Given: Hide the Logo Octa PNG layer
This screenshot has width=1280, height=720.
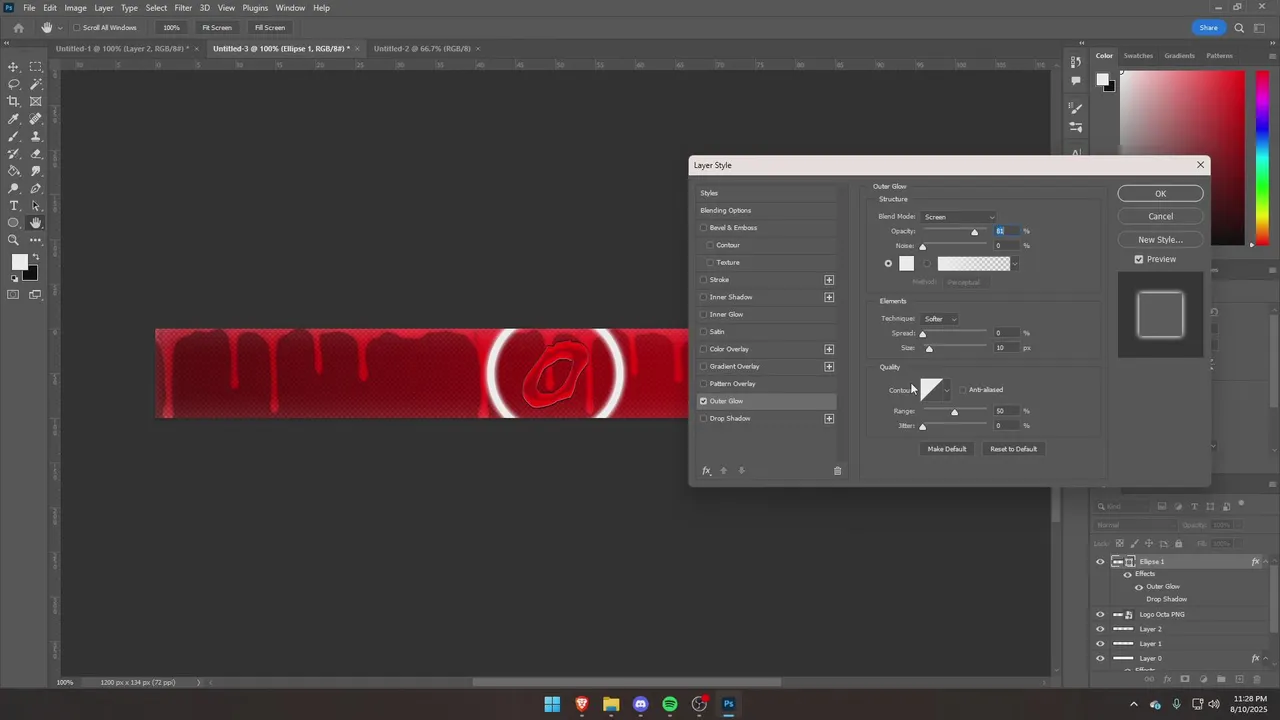Looking at the screenshot, I should (x=1100, y=614).
